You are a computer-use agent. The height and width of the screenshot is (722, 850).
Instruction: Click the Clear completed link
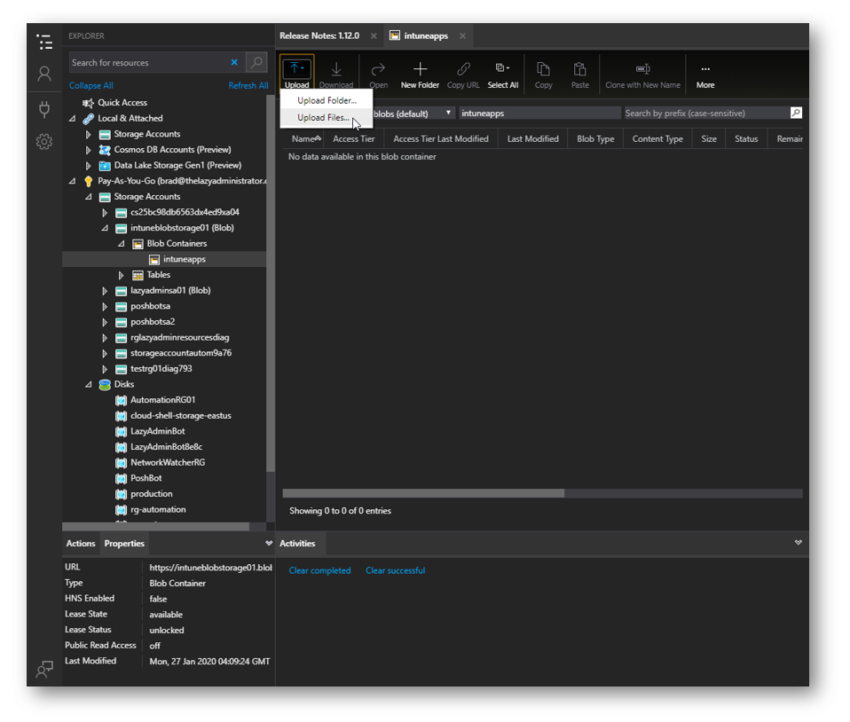[320, 570]
